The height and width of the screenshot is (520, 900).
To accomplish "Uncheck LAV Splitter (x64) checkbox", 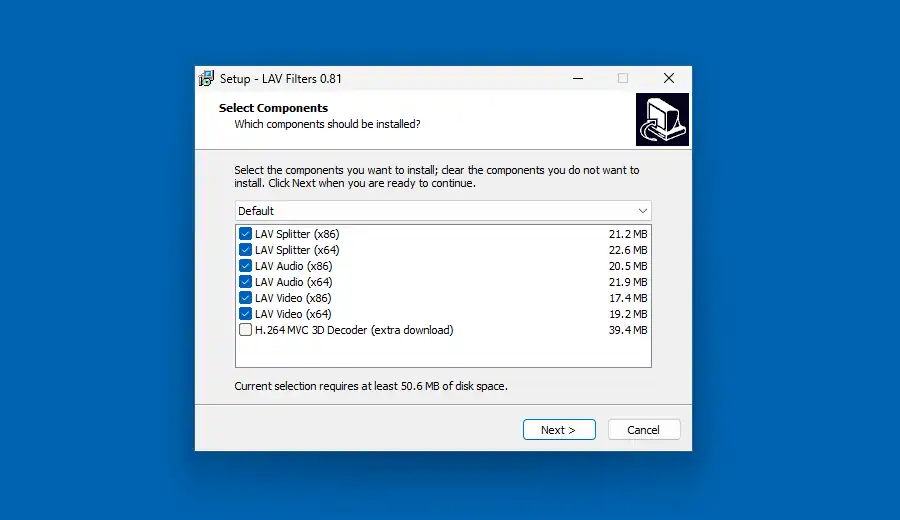I will (x=245, y=250).
